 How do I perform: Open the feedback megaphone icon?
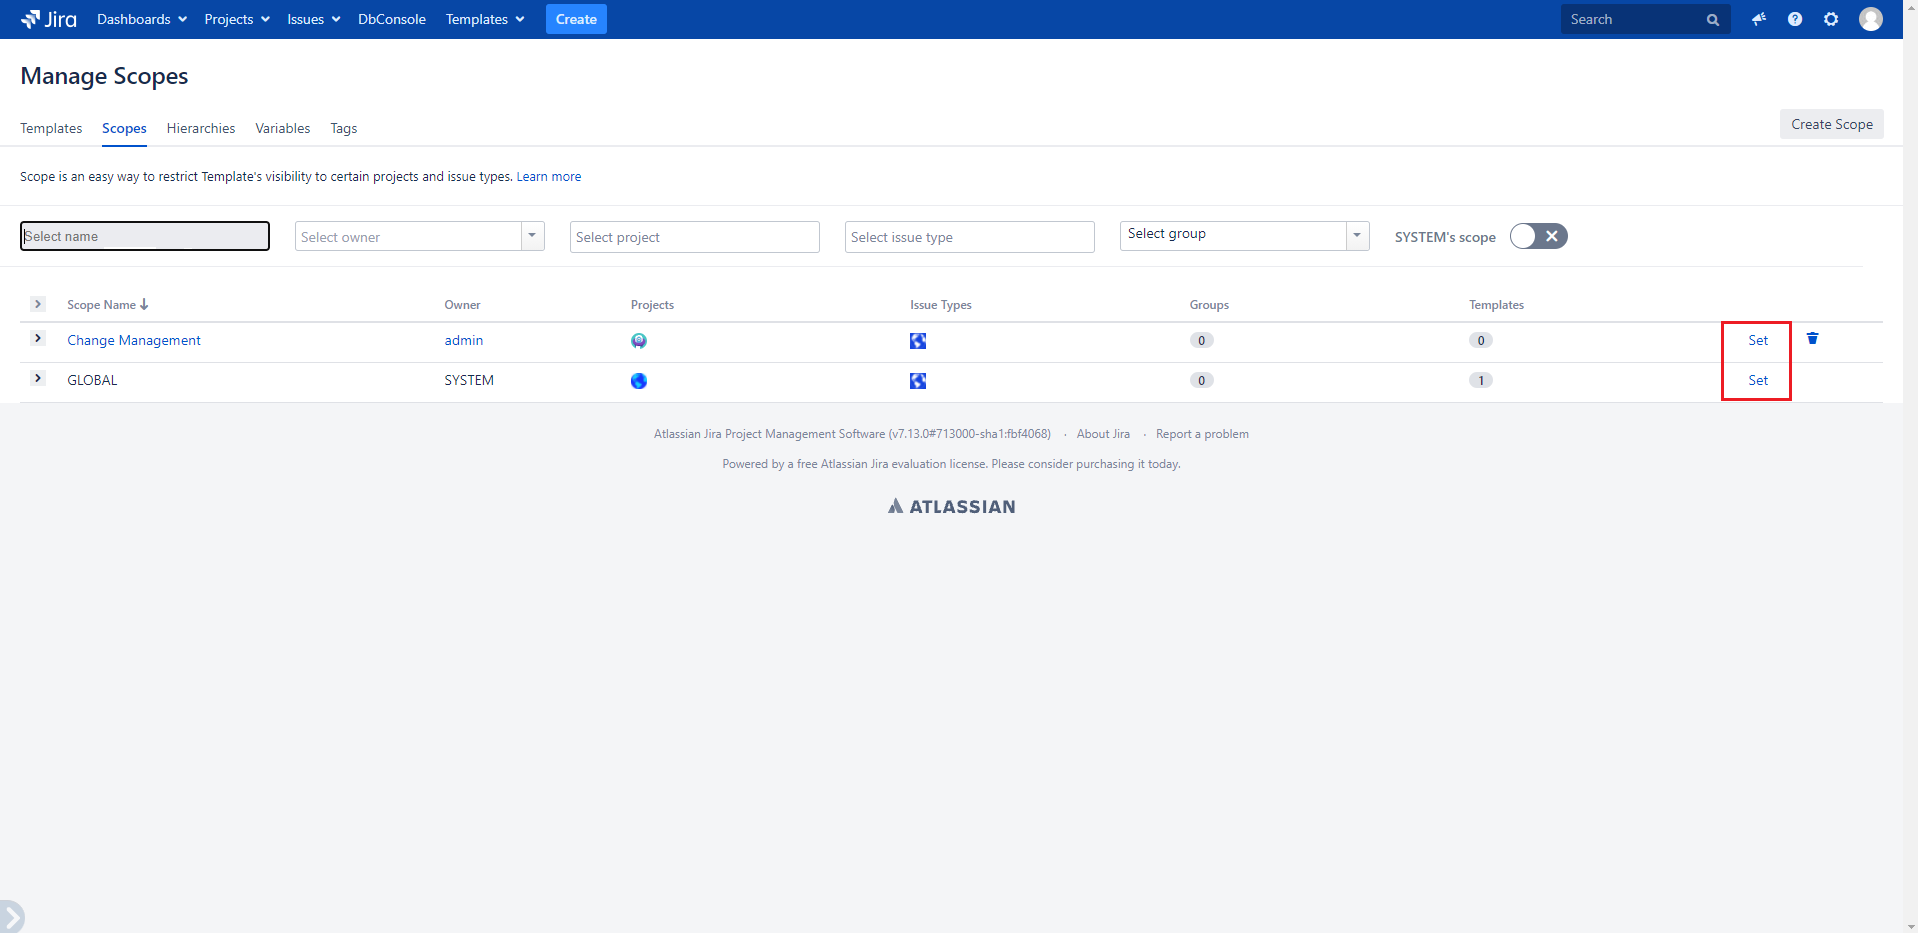point(1758,19)
